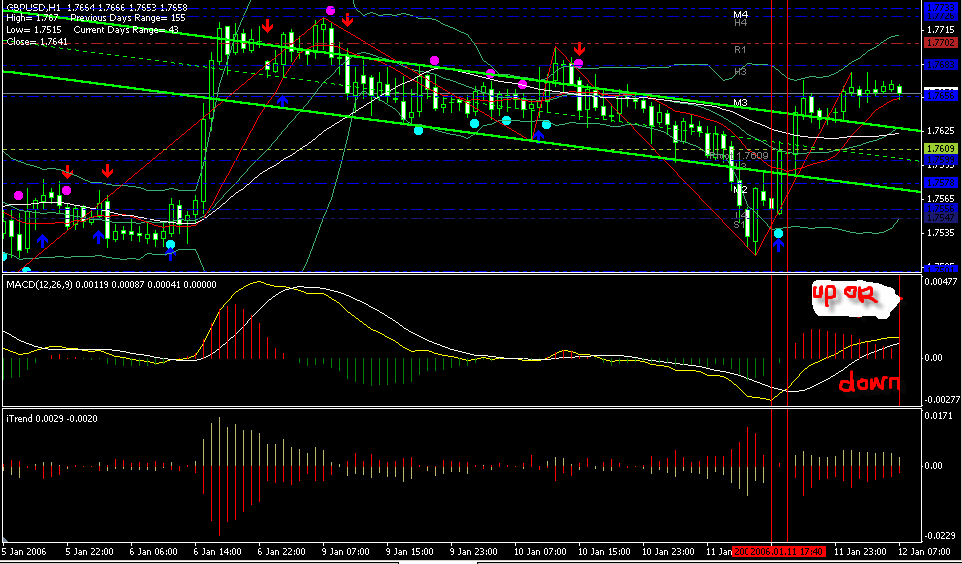Click the 1.7565 price scale value
Image resolution: width=962 pixels, height=564 pixels.
pyautogui.click(x=941, y=198)
